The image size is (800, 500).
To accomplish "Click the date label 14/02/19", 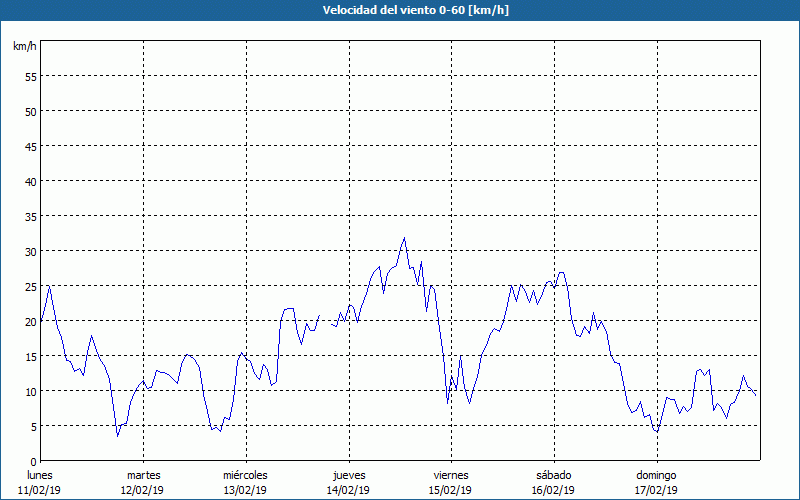I will point(348,490).
